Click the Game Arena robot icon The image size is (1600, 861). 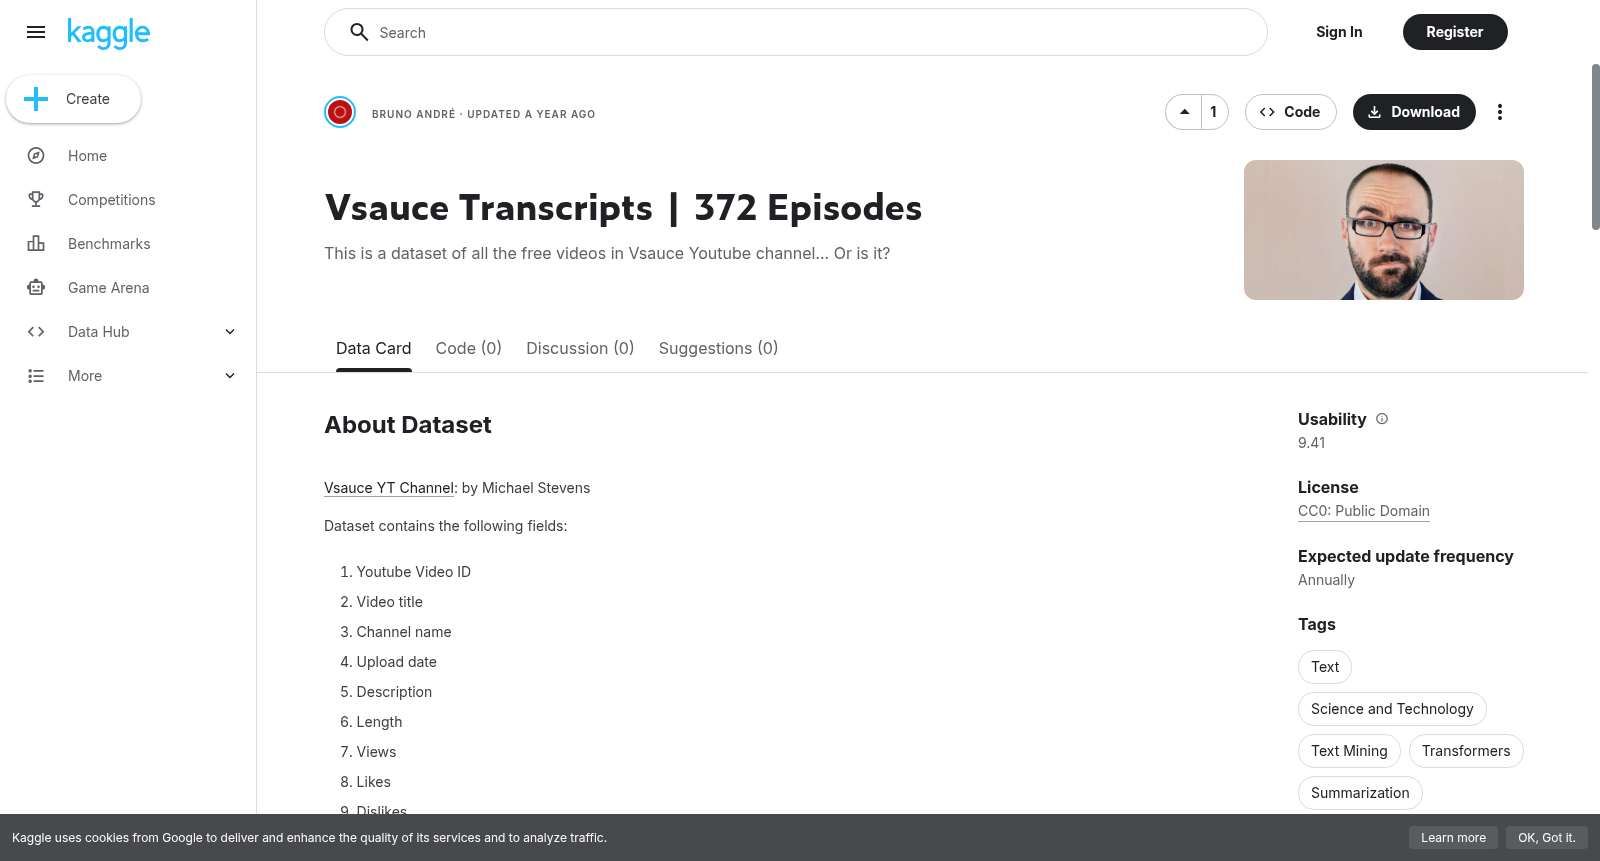pos(36,288)
